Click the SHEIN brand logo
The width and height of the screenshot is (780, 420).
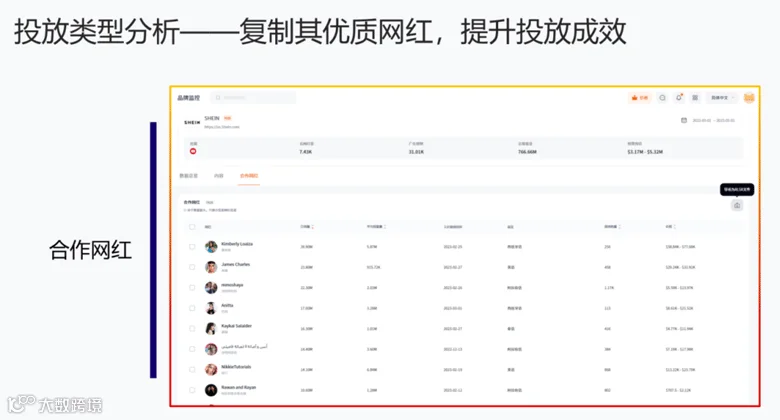point(192,122)
